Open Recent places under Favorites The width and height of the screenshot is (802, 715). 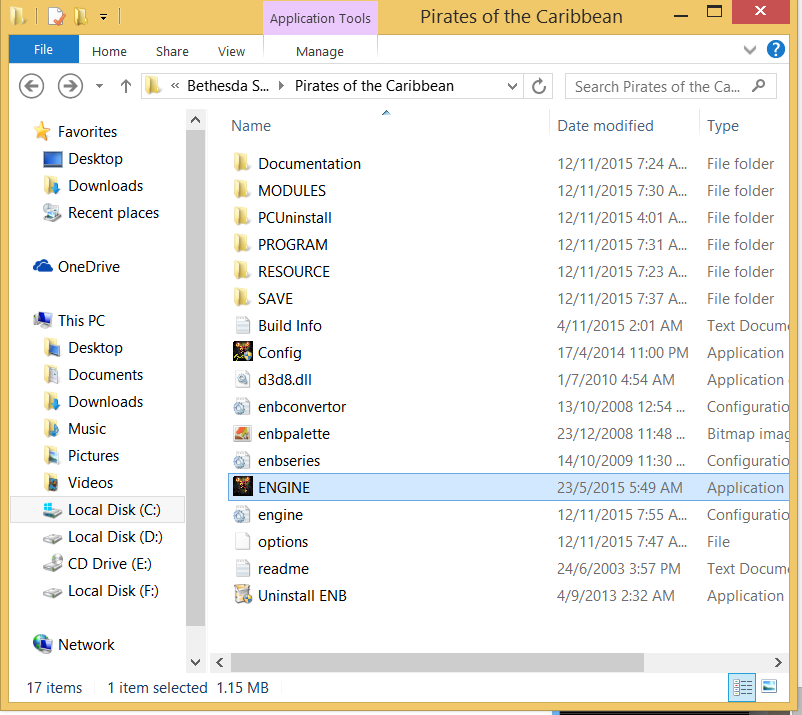113,212
